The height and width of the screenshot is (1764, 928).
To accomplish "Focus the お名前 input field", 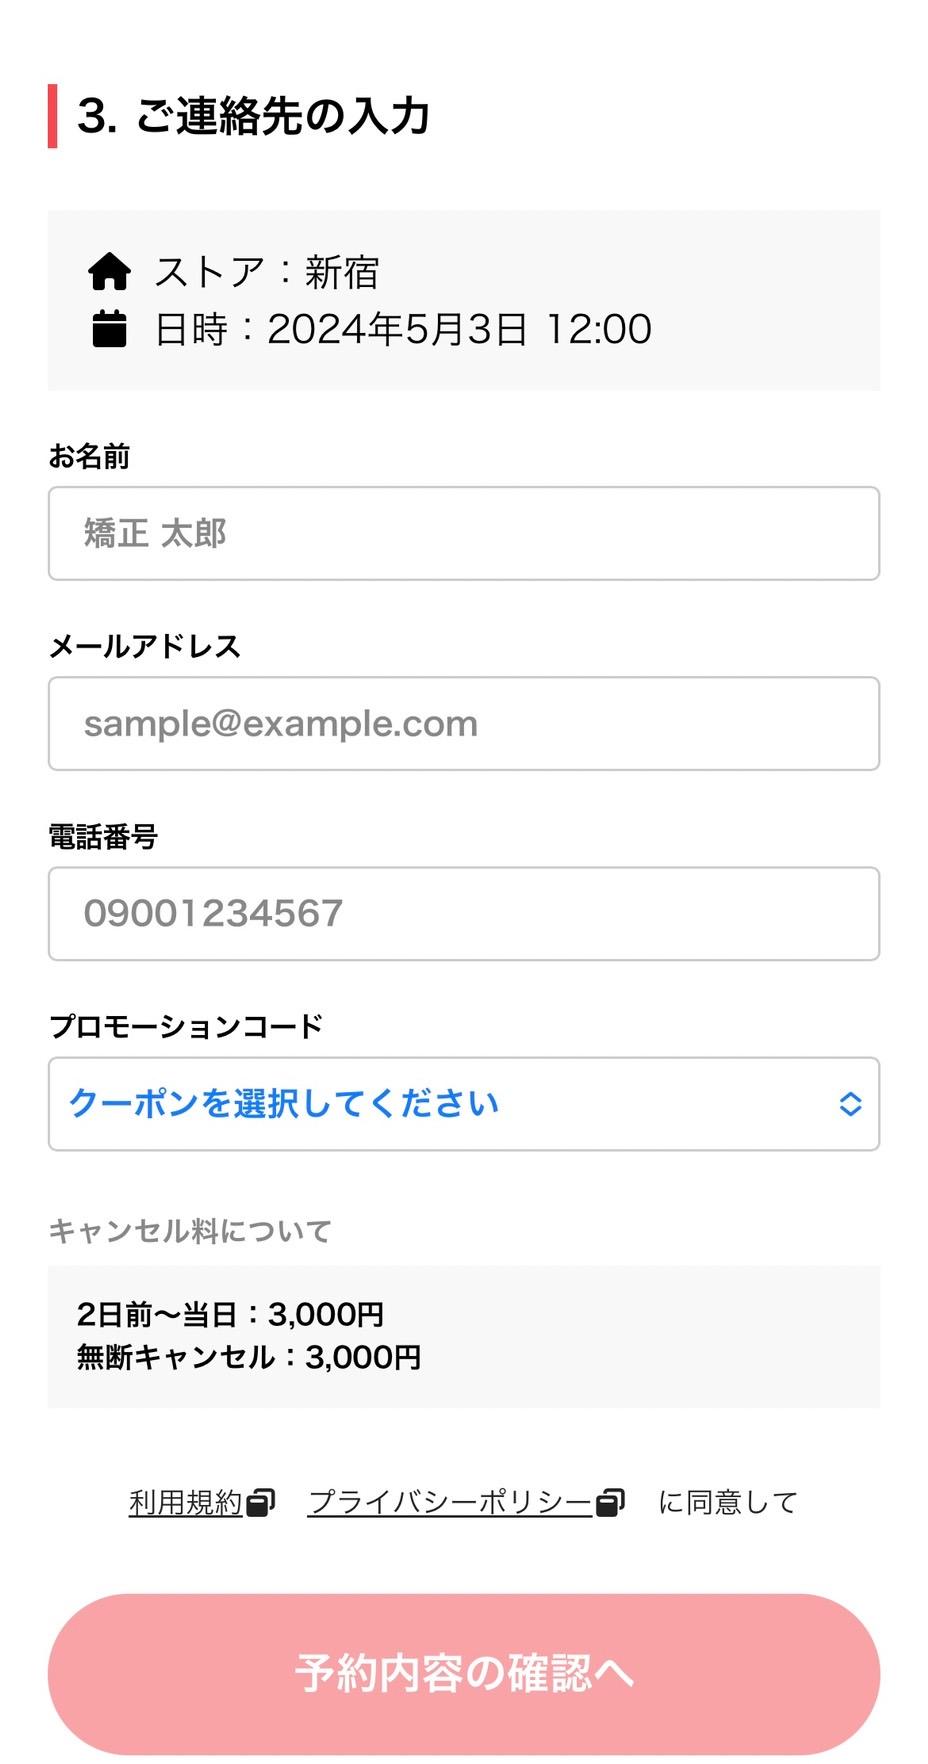I will pos(464,533).
